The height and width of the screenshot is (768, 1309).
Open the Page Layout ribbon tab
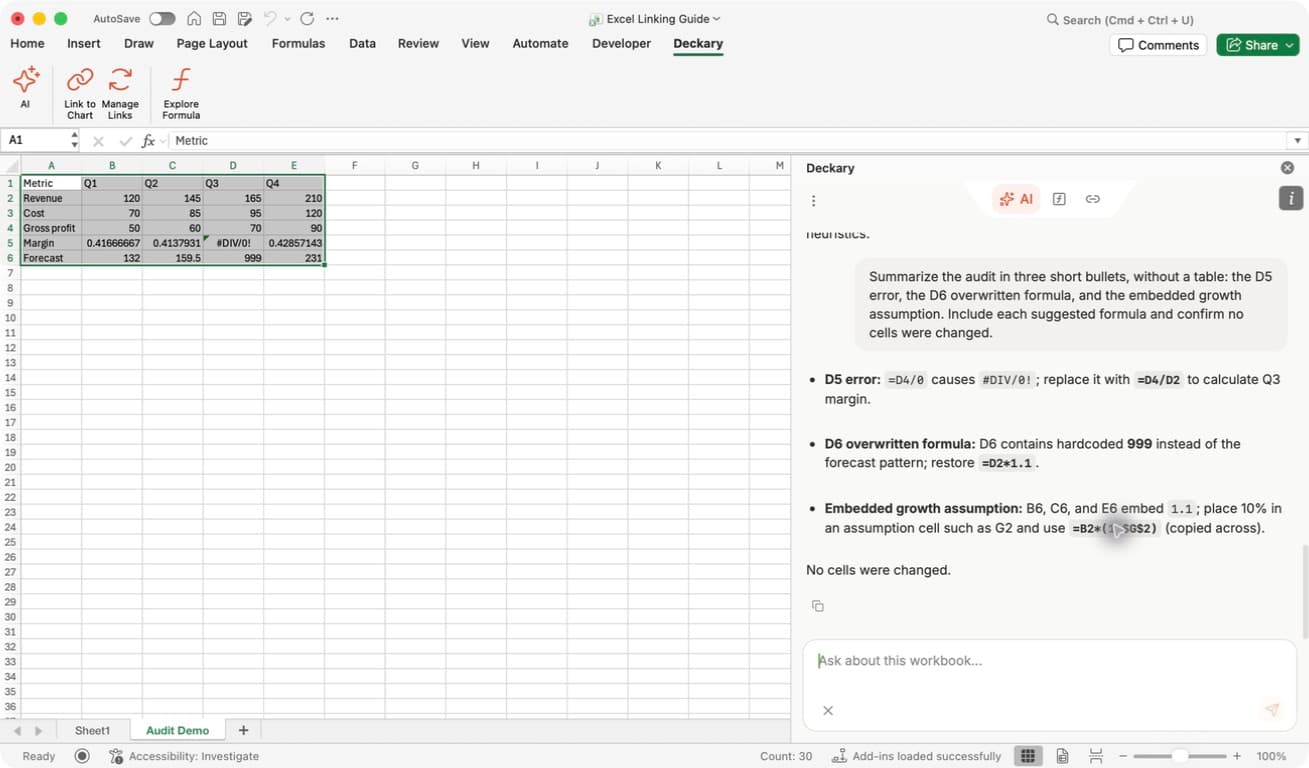[x=212, y=44]
